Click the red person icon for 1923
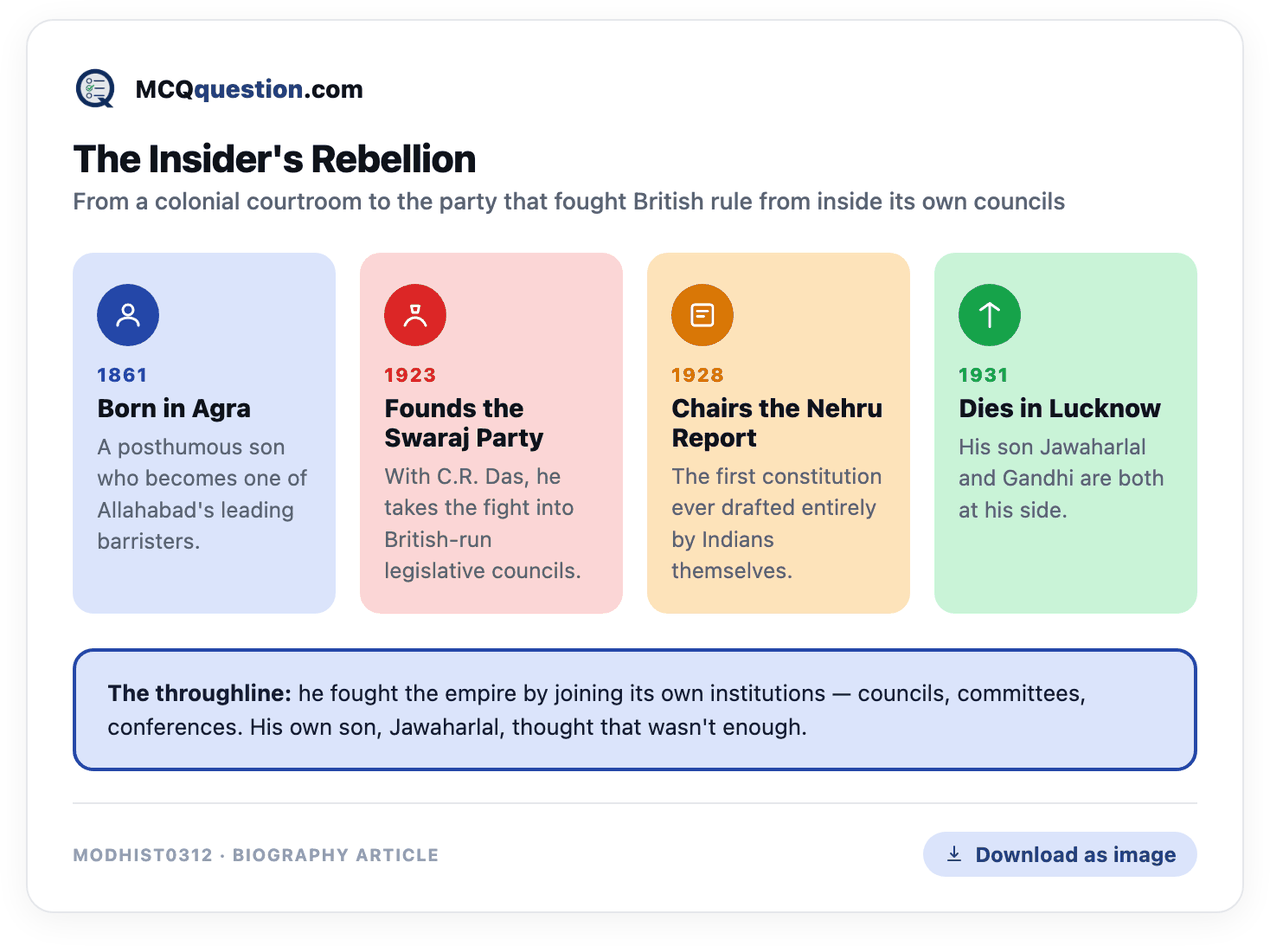Image resolution: width=1270 pixels, height=946 pixels. point(415,316)
